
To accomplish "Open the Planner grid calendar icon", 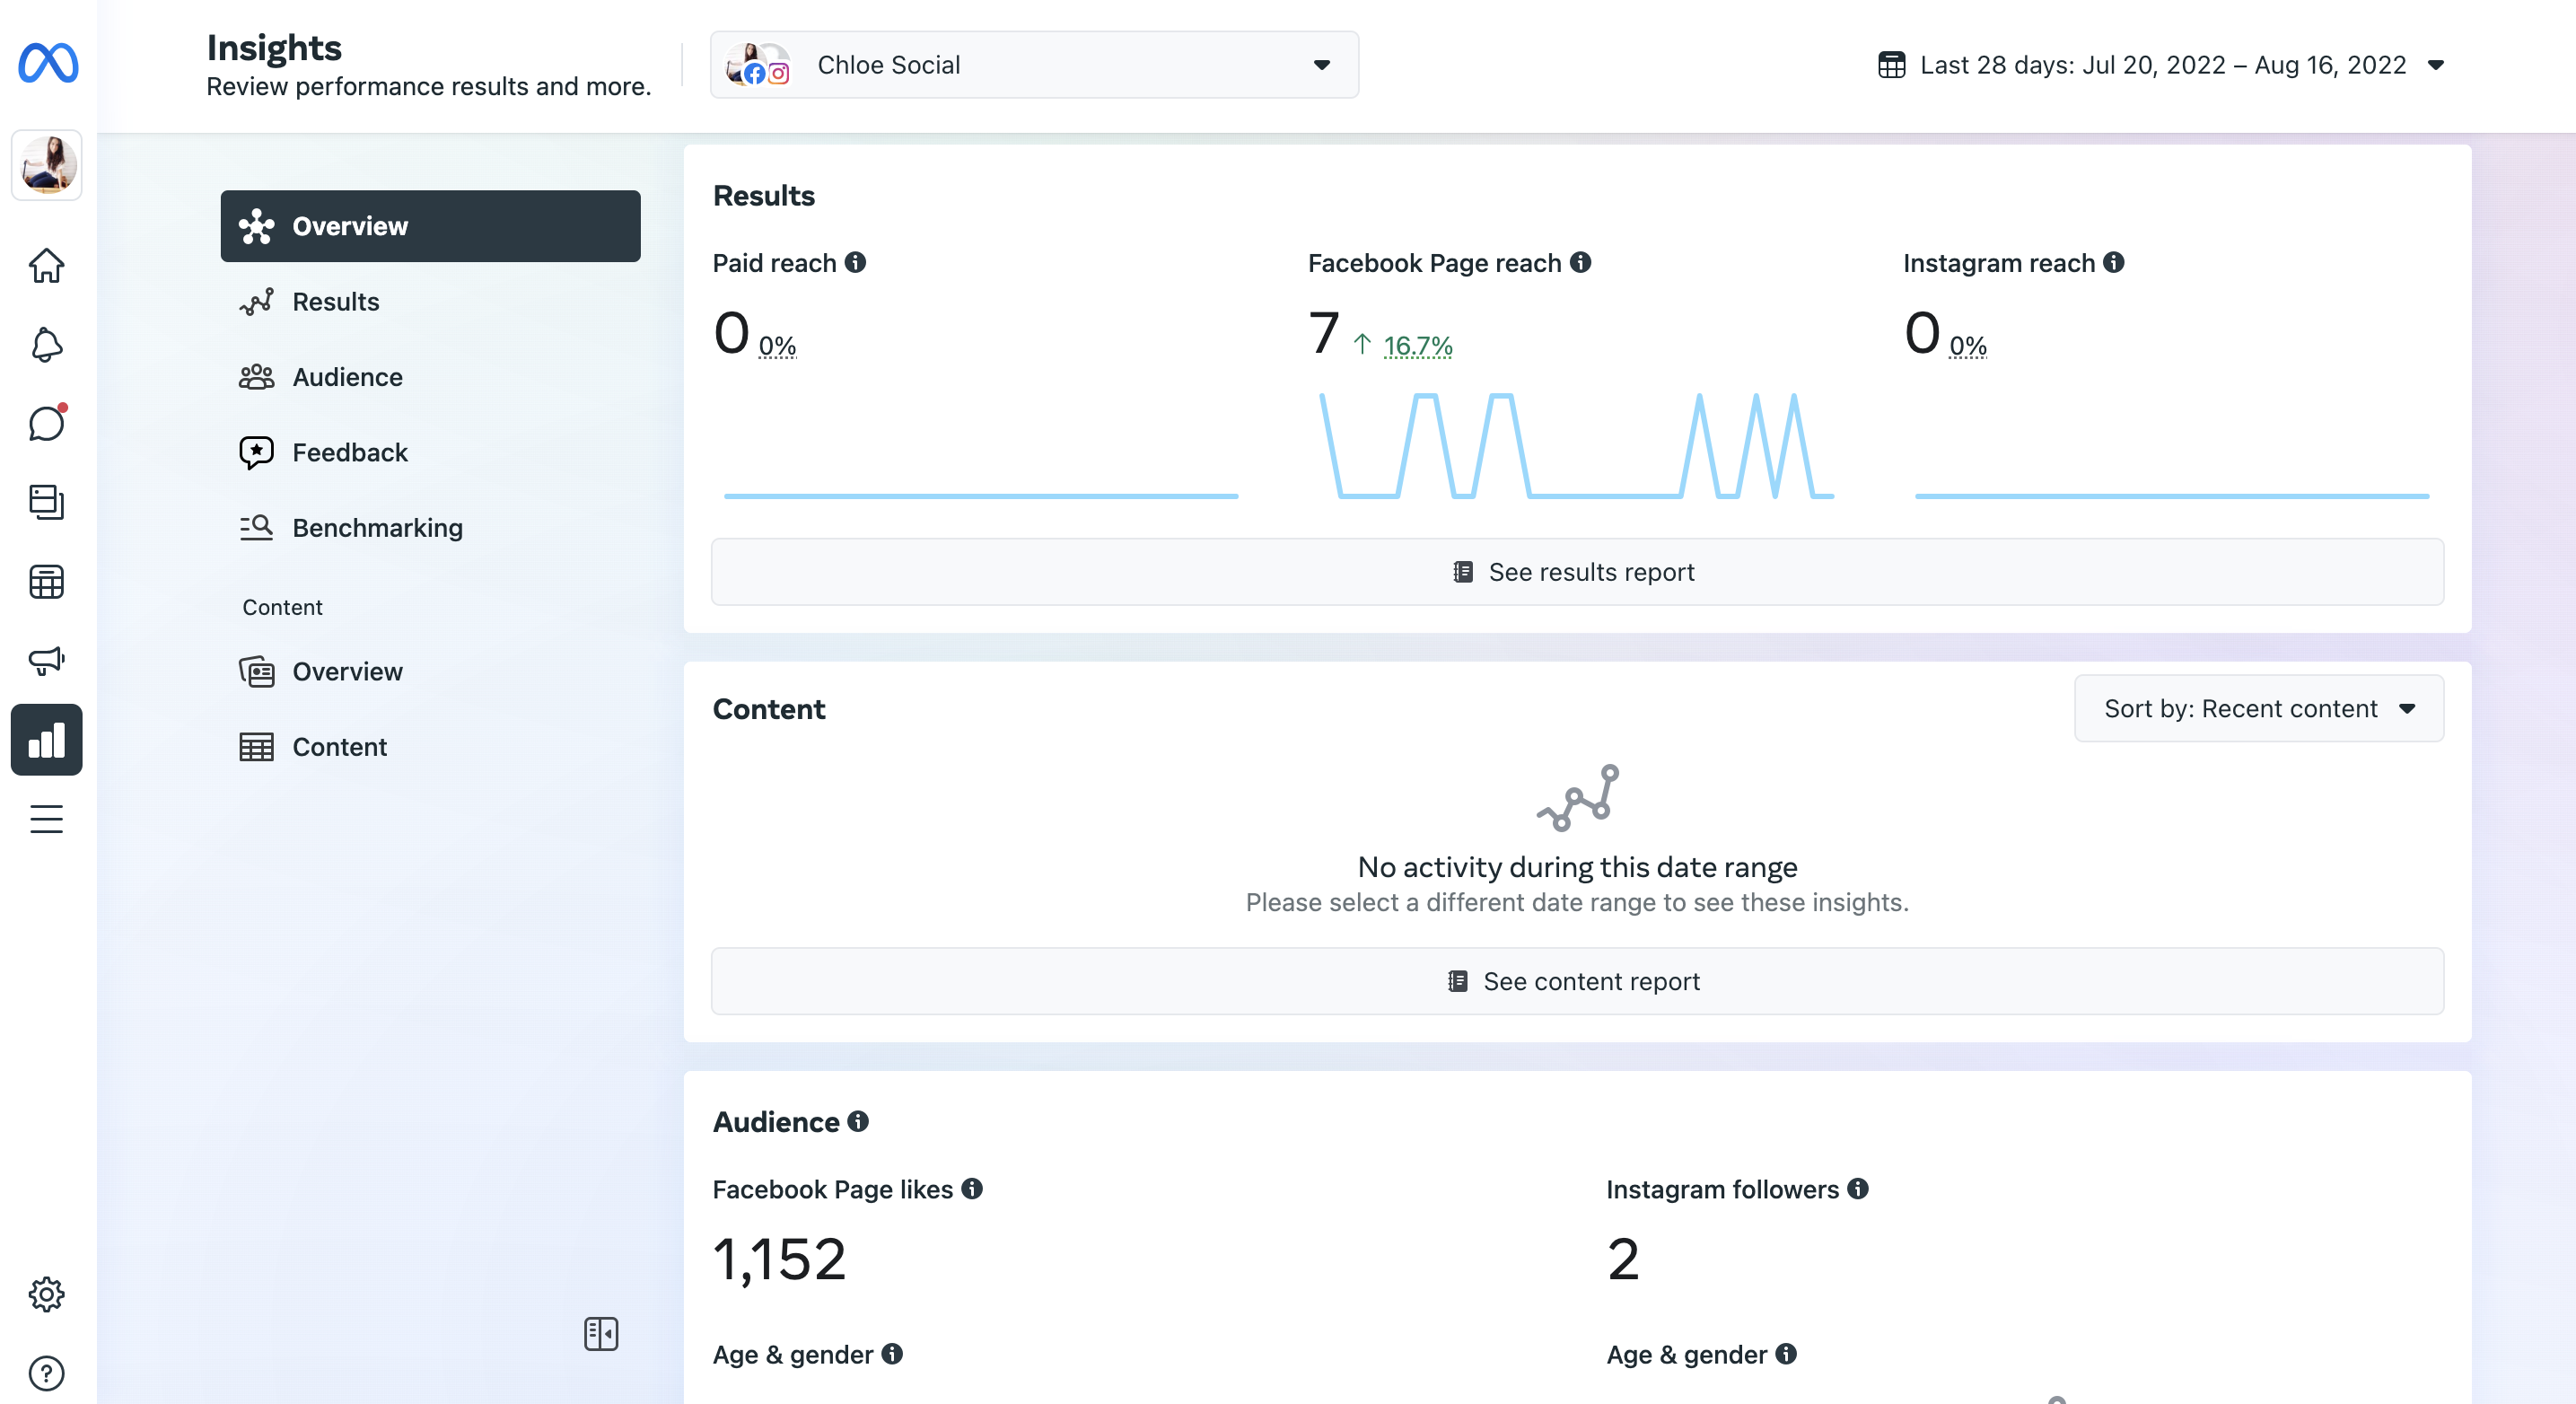I will (46, 581).
